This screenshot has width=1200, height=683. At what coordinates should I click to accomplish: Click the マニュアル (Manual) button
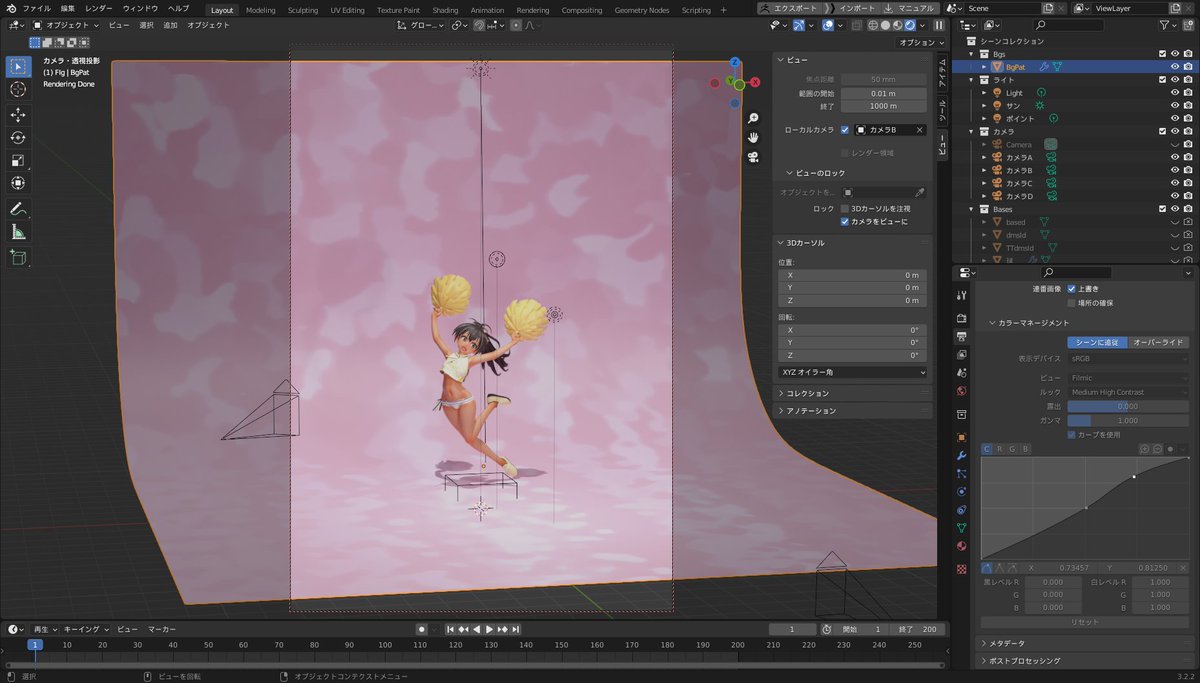click(912, 8)
